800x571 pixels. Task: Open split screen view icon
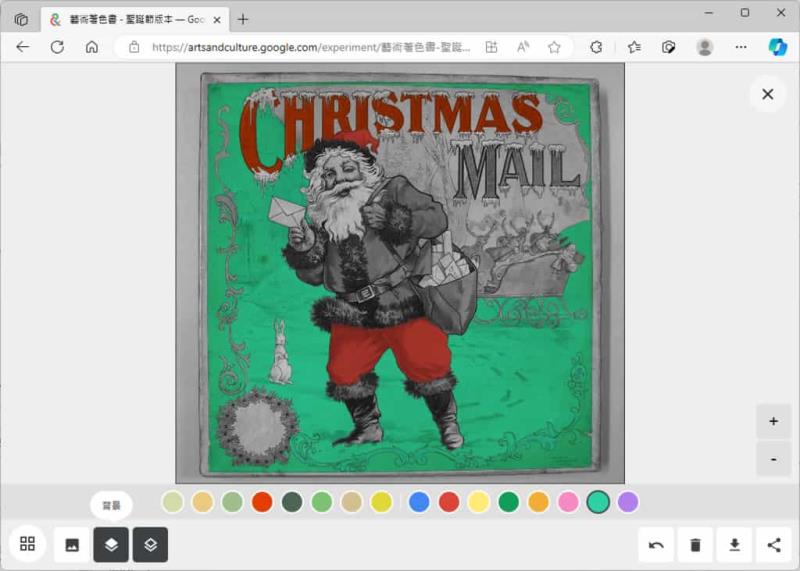(491, 47)
